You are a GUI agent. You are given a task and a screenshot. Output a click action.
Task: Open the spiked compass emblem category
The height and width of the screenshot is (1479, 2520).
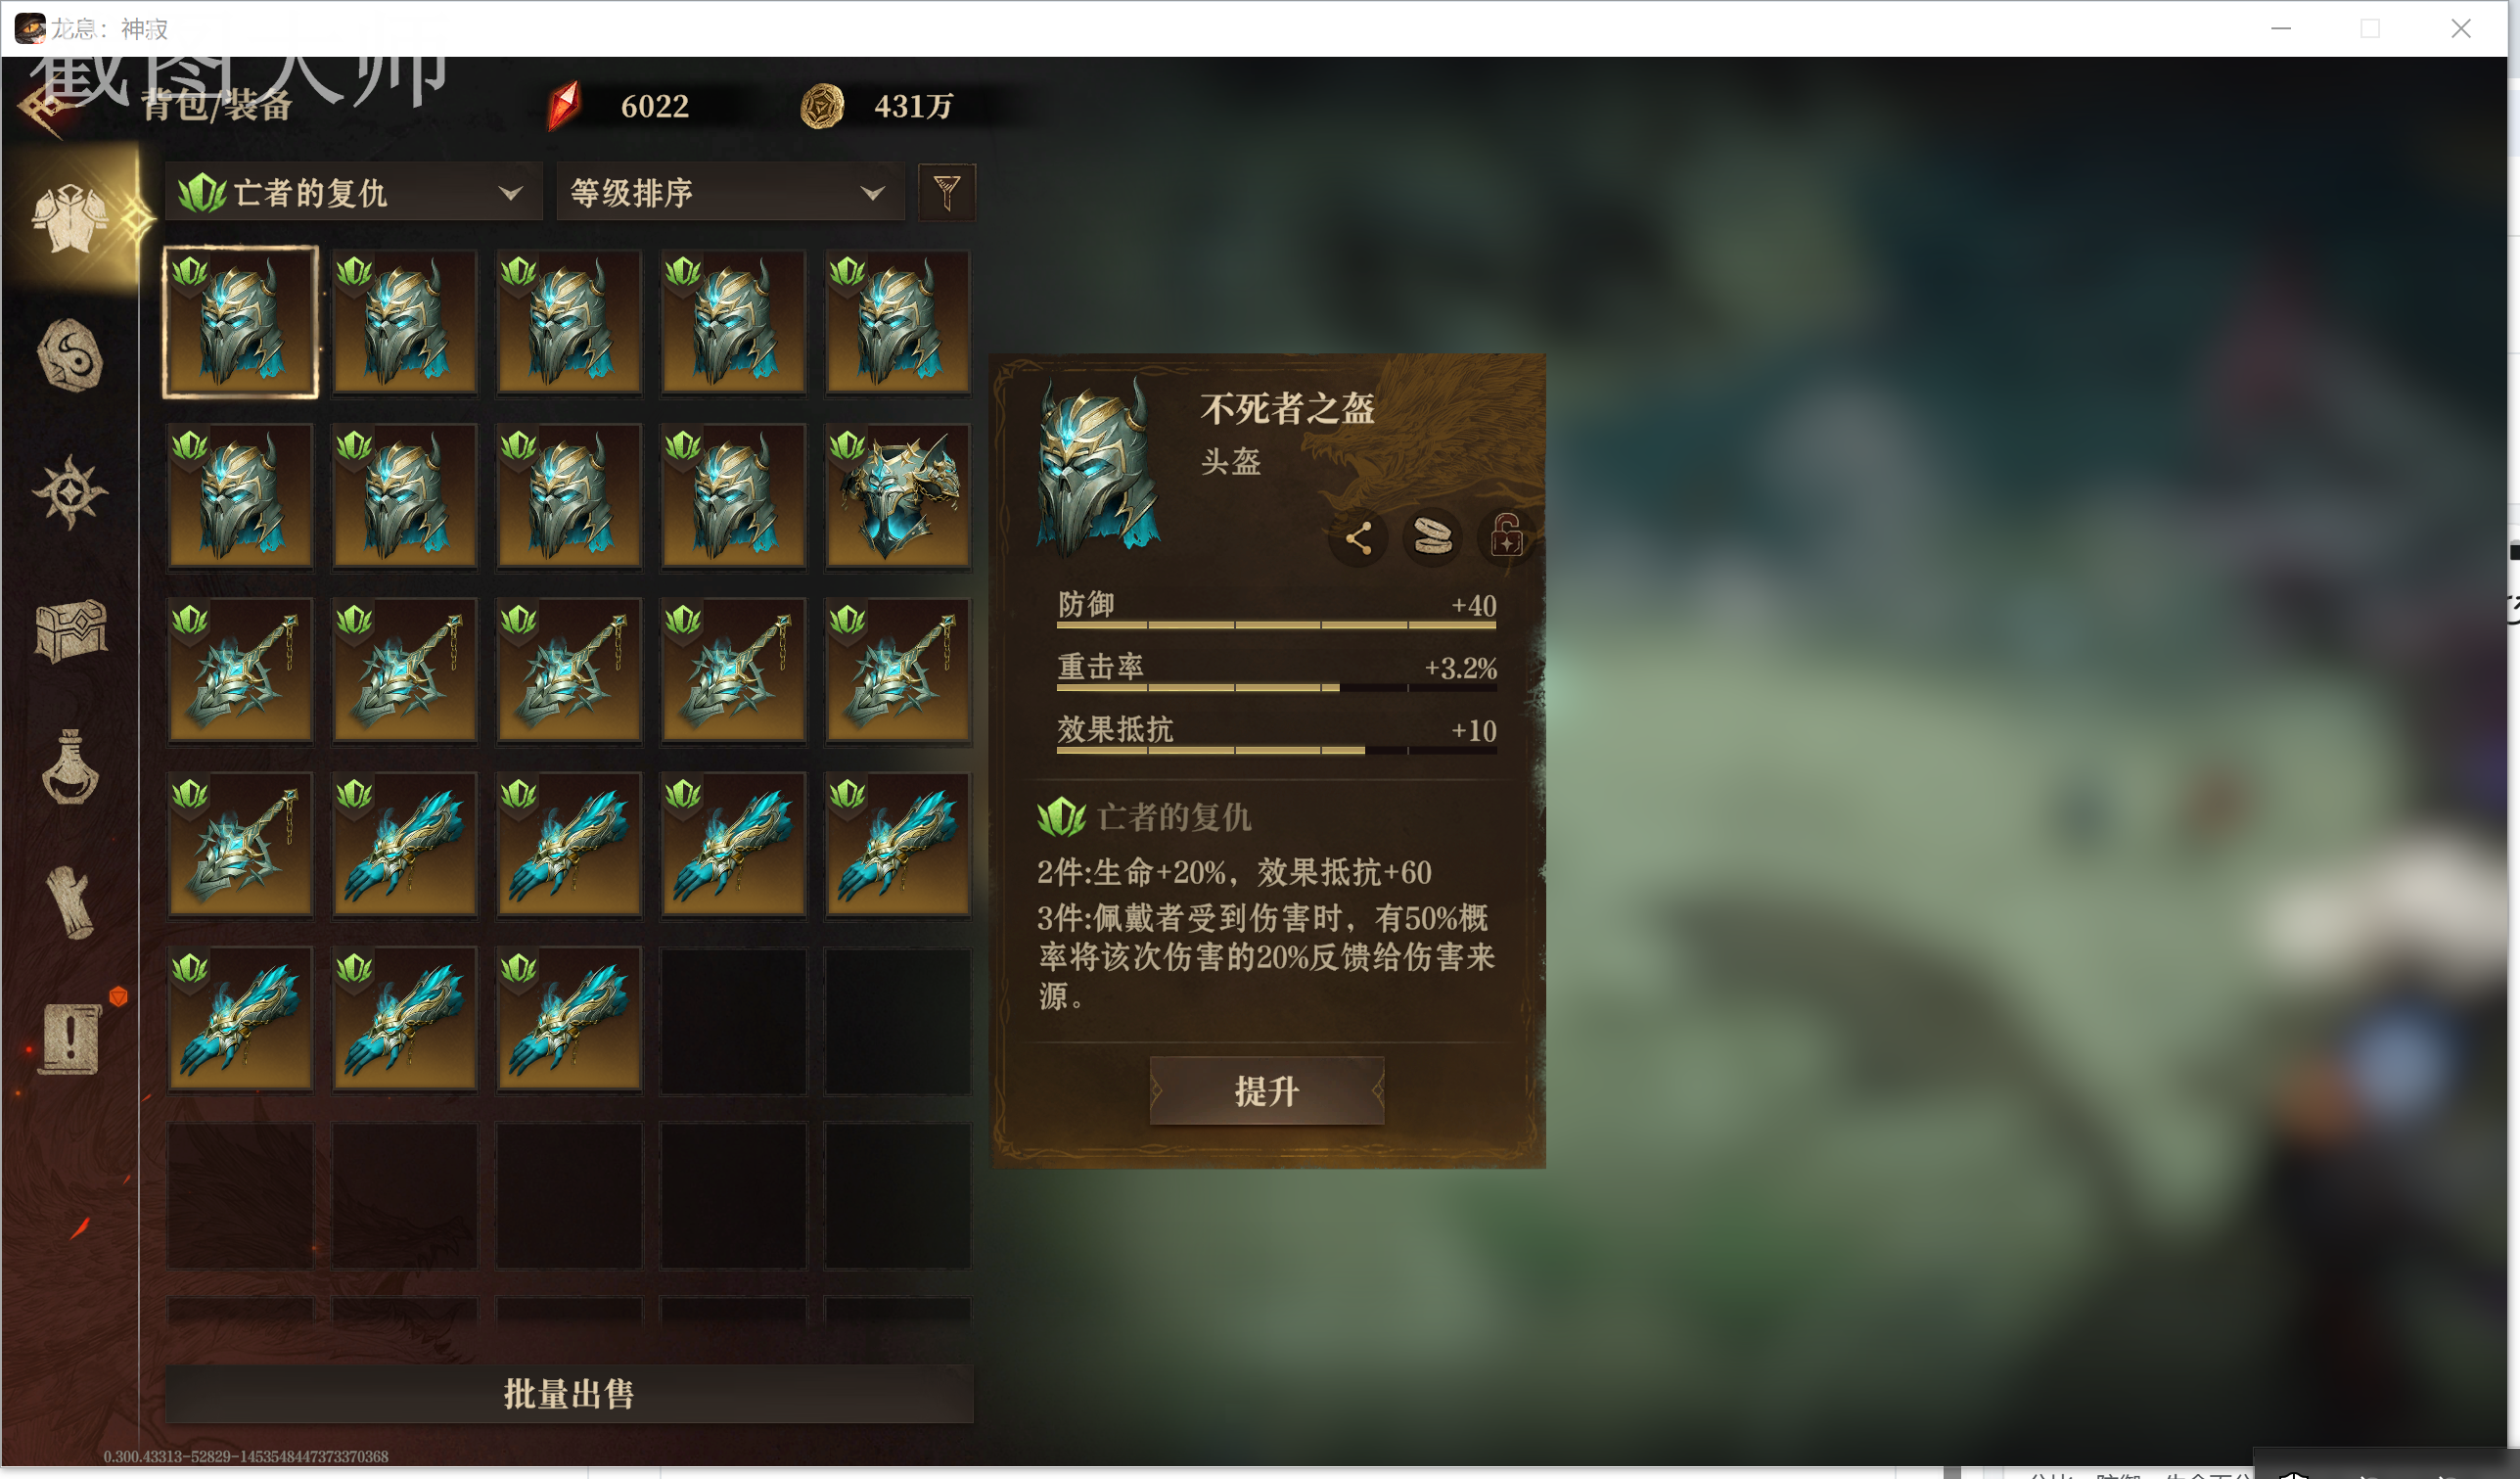click(69, 492)
